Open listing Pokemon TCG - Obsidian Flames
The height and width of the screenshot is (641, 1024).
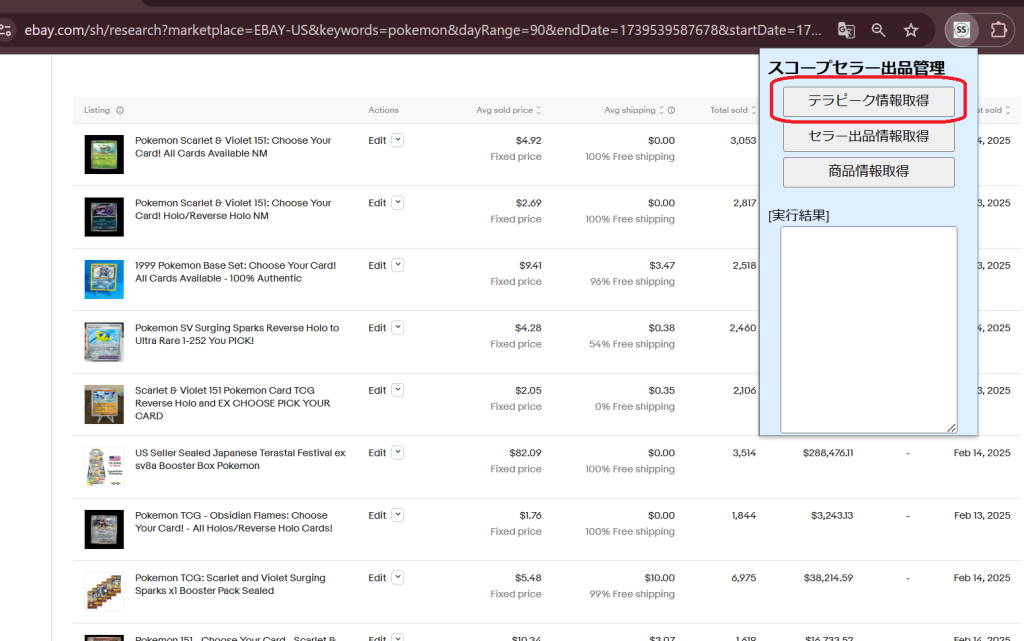coord(234,522)
